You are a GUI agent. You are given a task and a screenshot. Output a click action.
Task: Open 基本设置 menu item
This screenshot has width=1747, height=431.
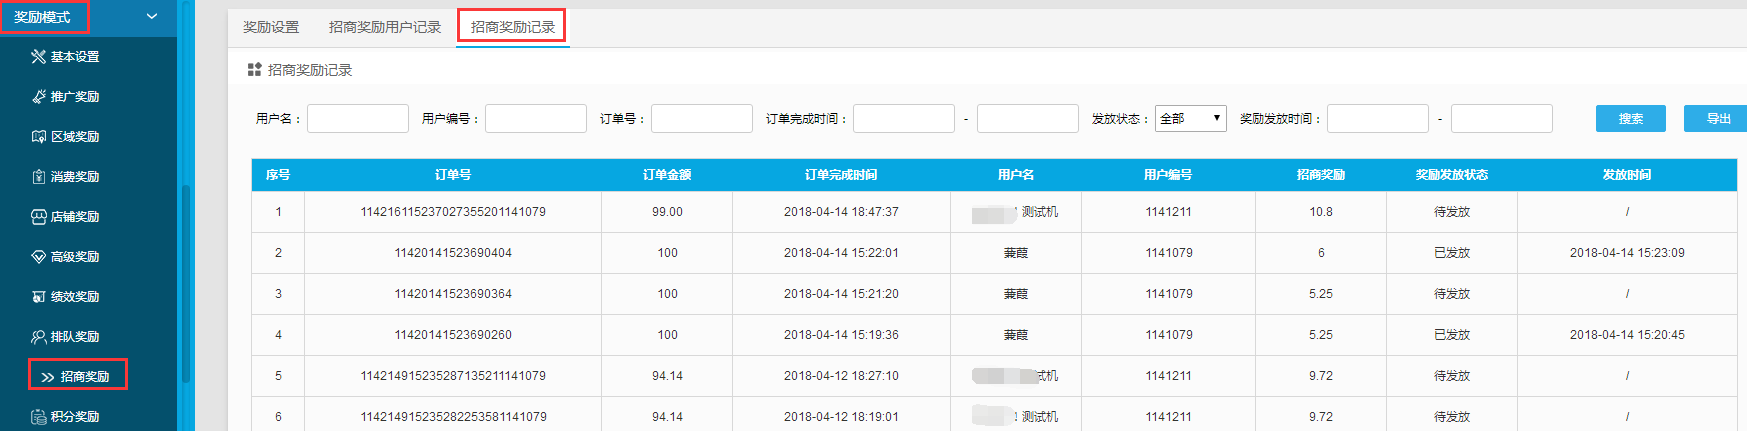(x=75, y=57)
